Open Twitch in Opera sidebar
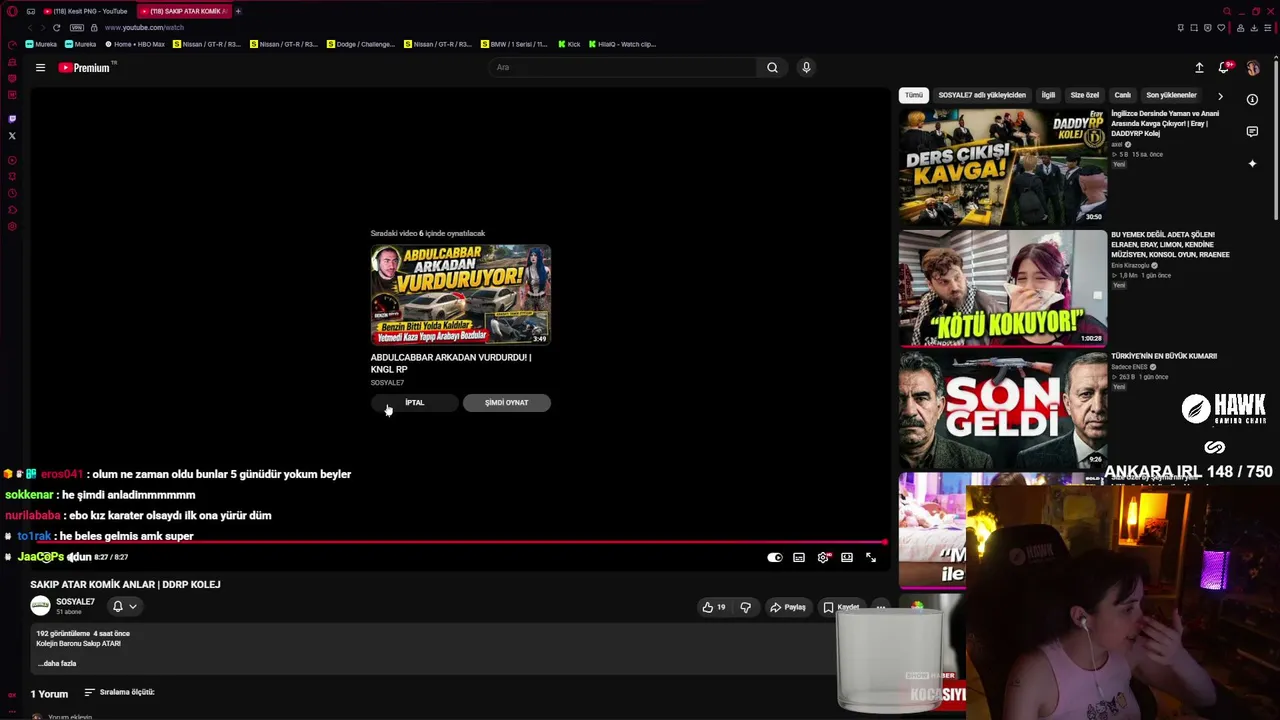1280x720 pixels. tap(12, 119)
